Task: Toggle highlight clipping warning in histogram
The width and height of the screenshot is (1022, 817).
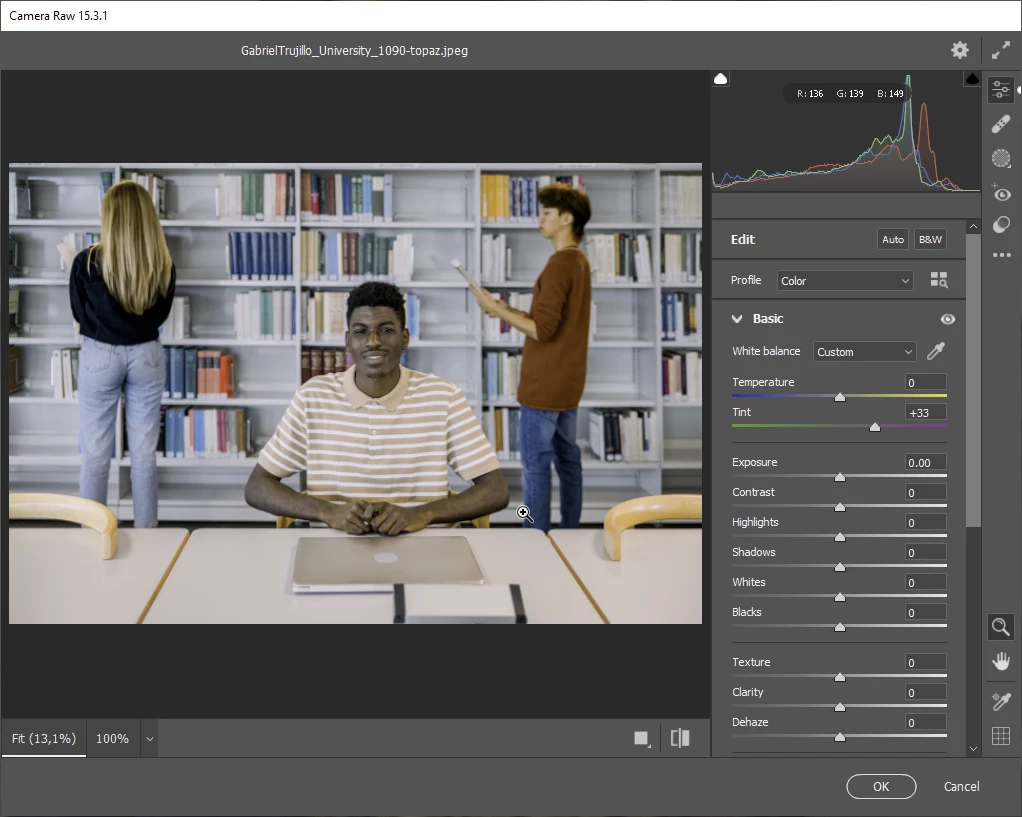Action: pyautogui.click(x=971, y=79)
